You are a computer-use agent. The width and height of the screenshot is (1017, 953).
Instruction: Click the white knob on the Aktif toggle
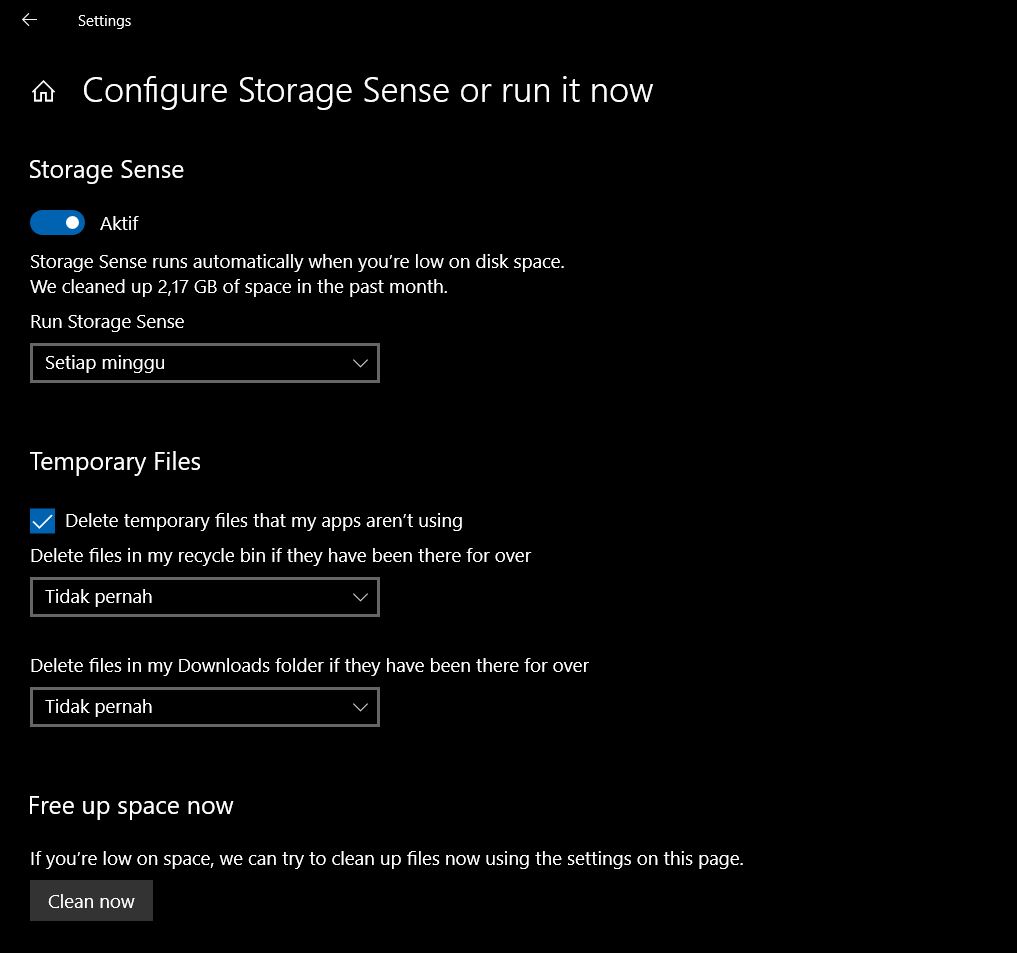click(70, 222)
